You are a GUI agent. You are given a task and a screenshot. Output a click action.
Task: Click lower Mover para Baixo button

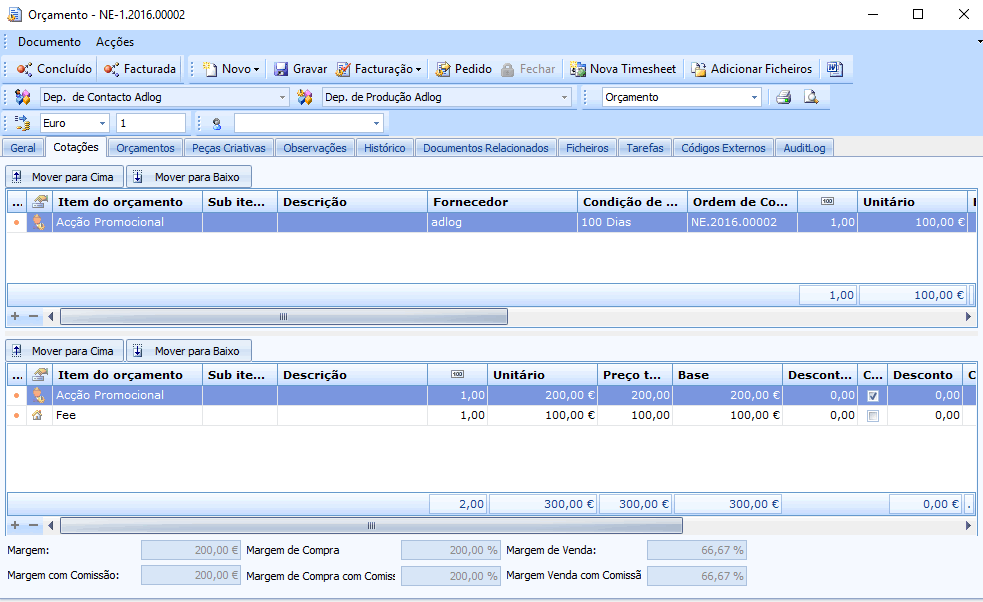[189, 351]
